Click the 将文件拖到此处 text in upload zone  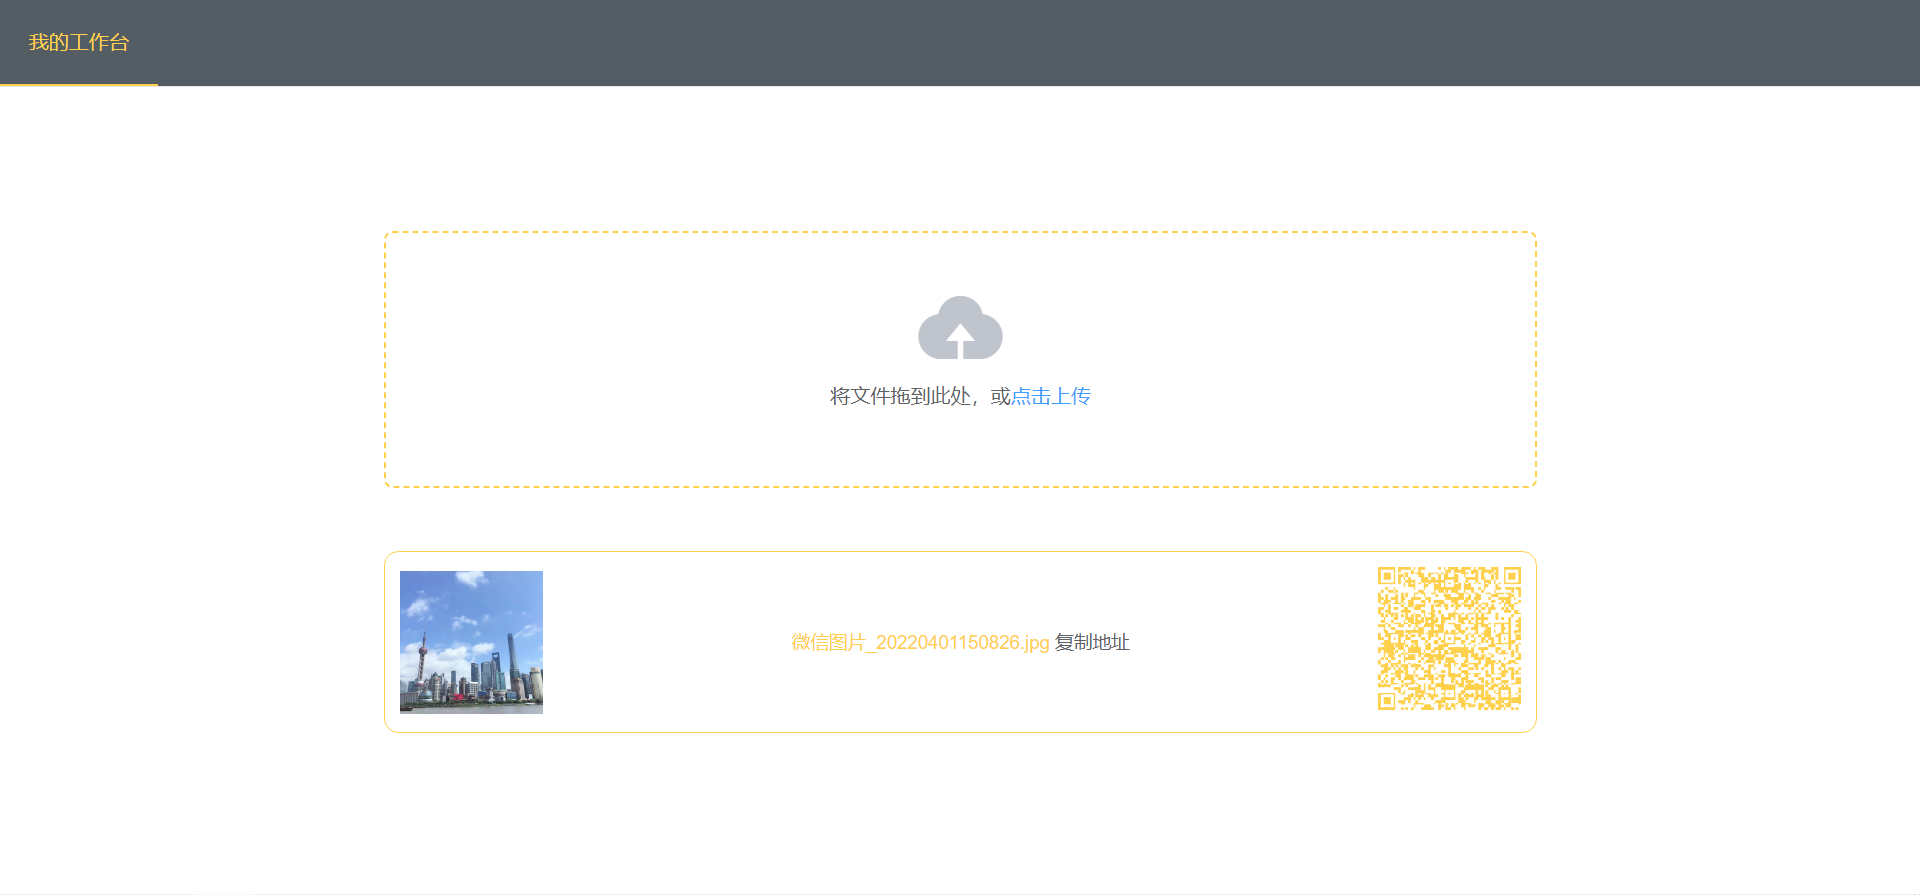coord(900,396)
